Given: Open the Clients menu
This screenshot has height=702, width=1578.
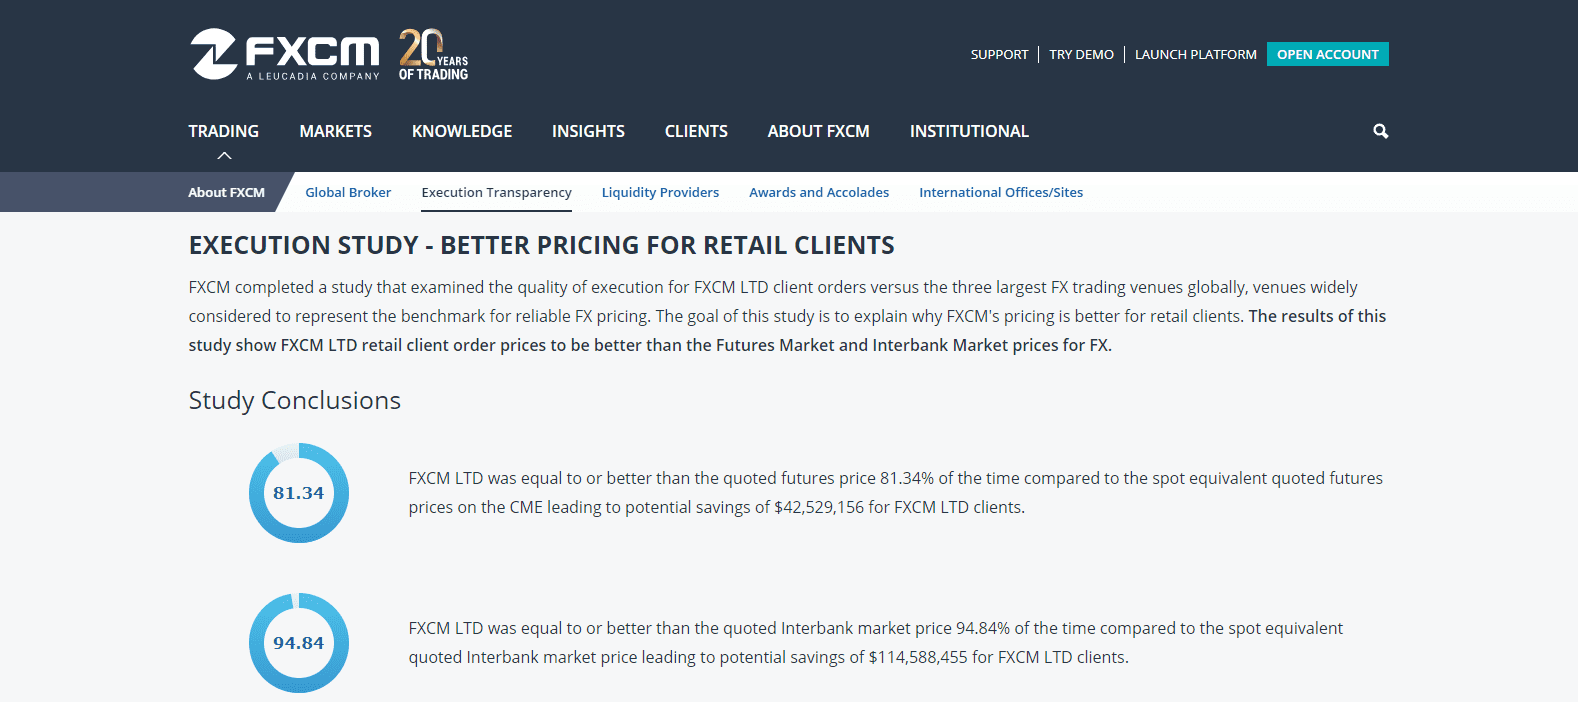Looking at the screenshot, I should (696, 131).
